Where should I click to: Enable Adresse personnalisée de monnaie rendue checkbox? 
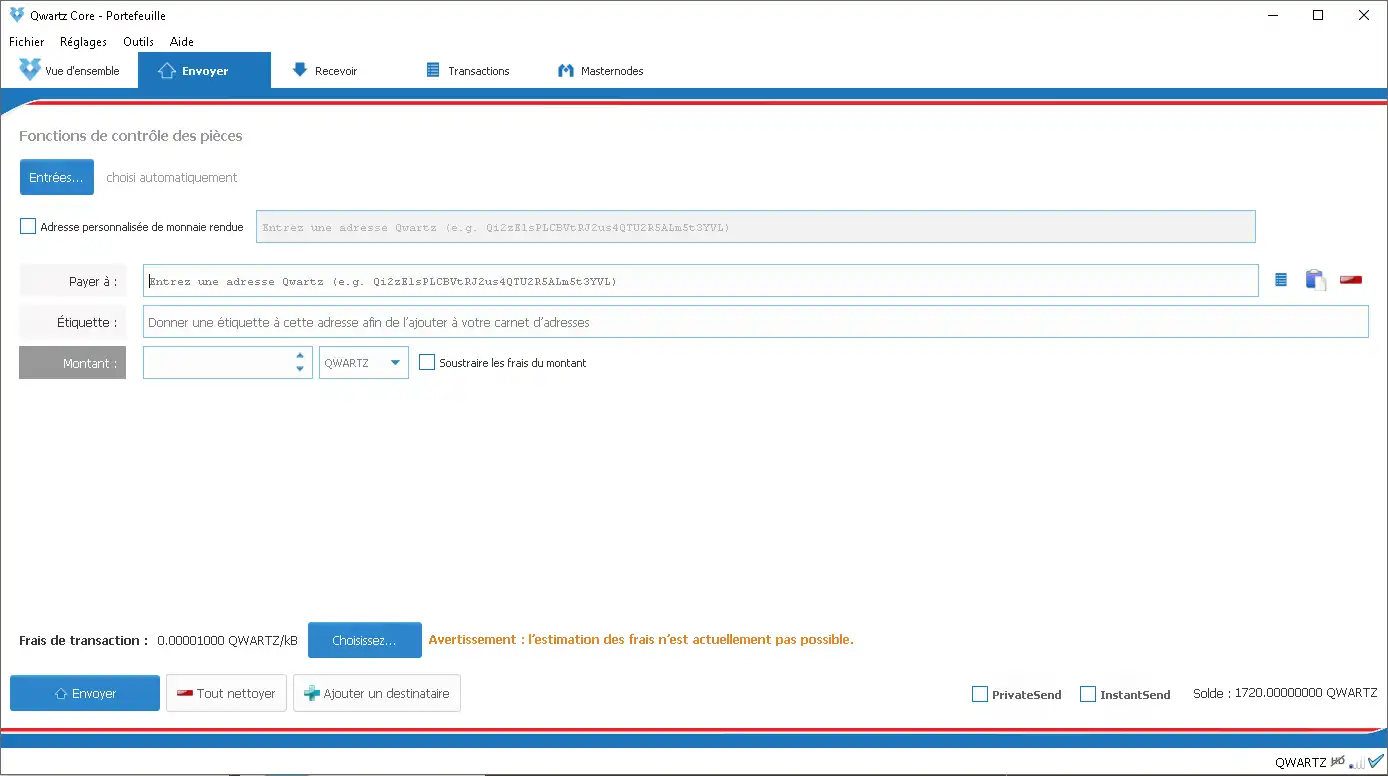(28, 227)
